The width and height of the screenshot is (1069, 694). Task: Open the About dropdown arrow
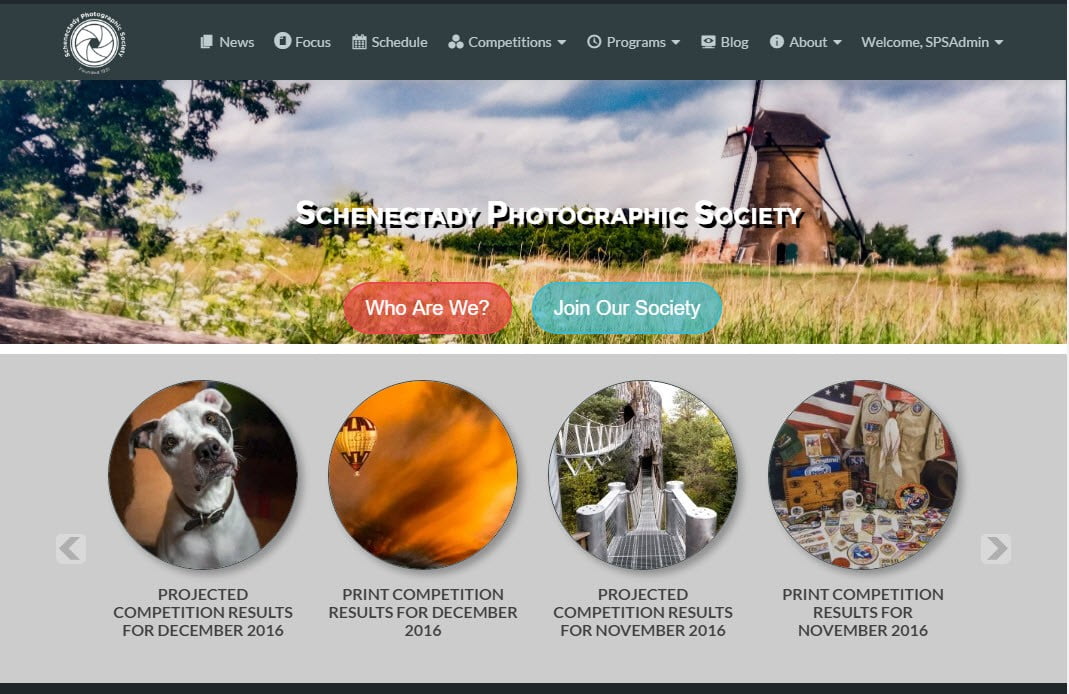click(x=838, y=43)
